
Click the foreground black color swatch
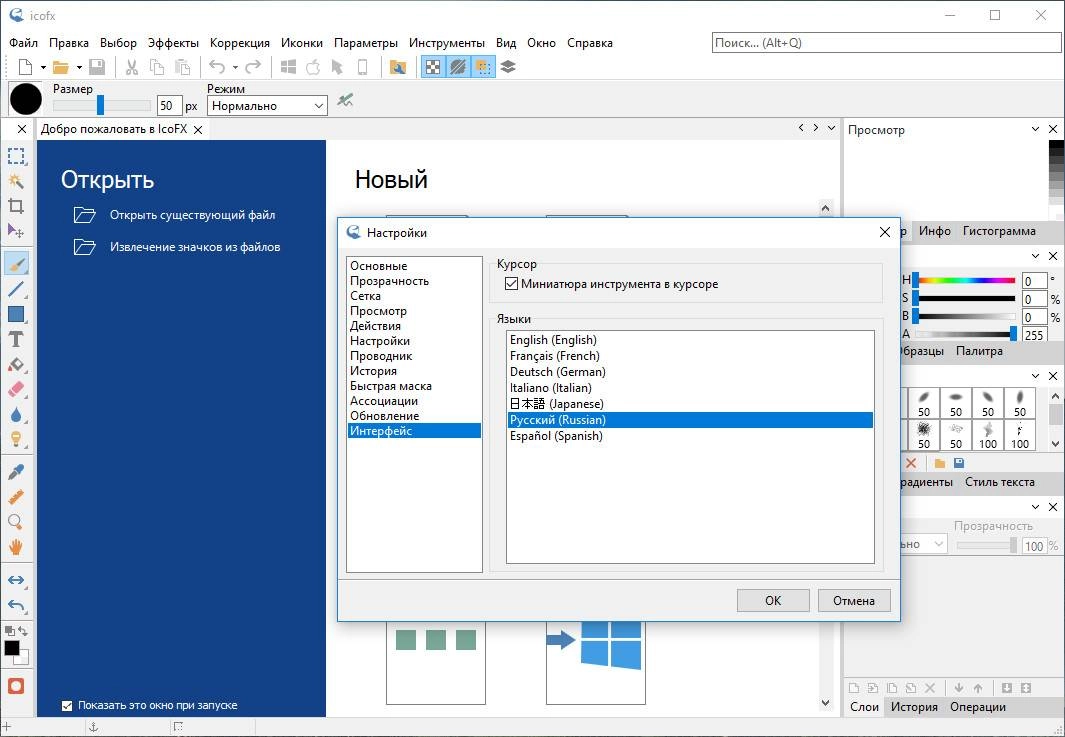pyautogui.click(x=12, y=648)
